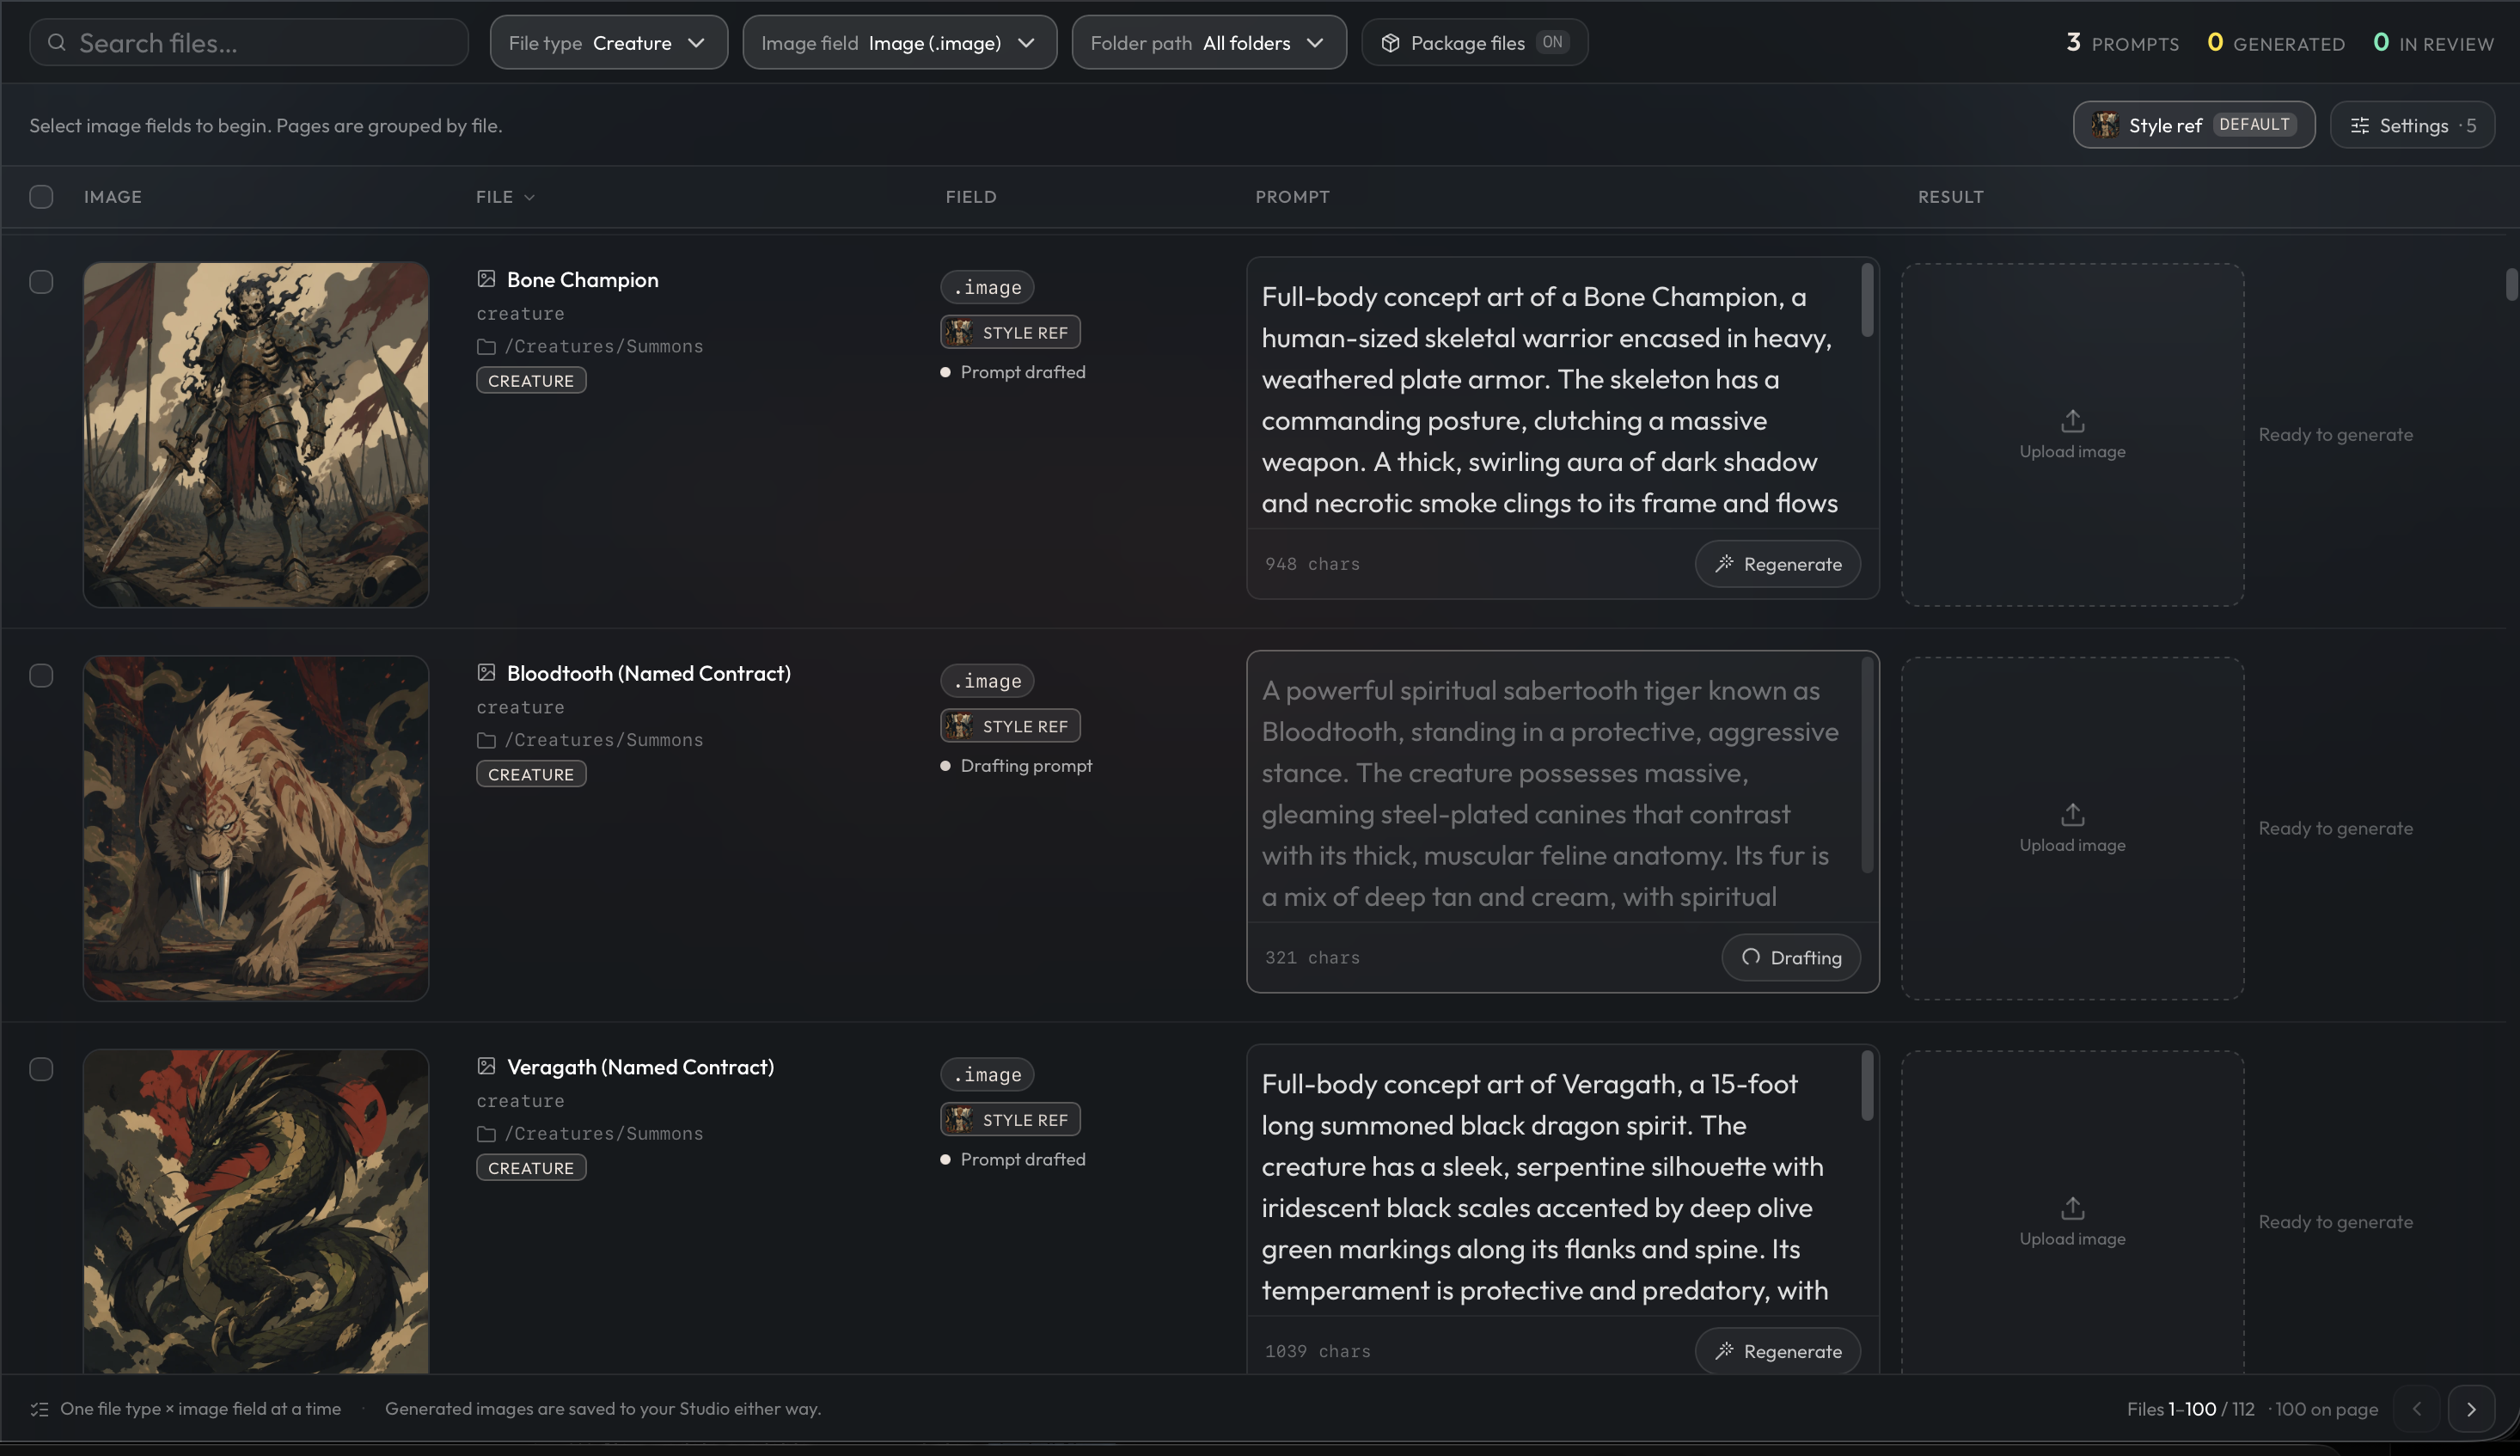Click STYLE REF badge on Veragath row
This screenshot has height=1456, width=2520.
1010,1120
